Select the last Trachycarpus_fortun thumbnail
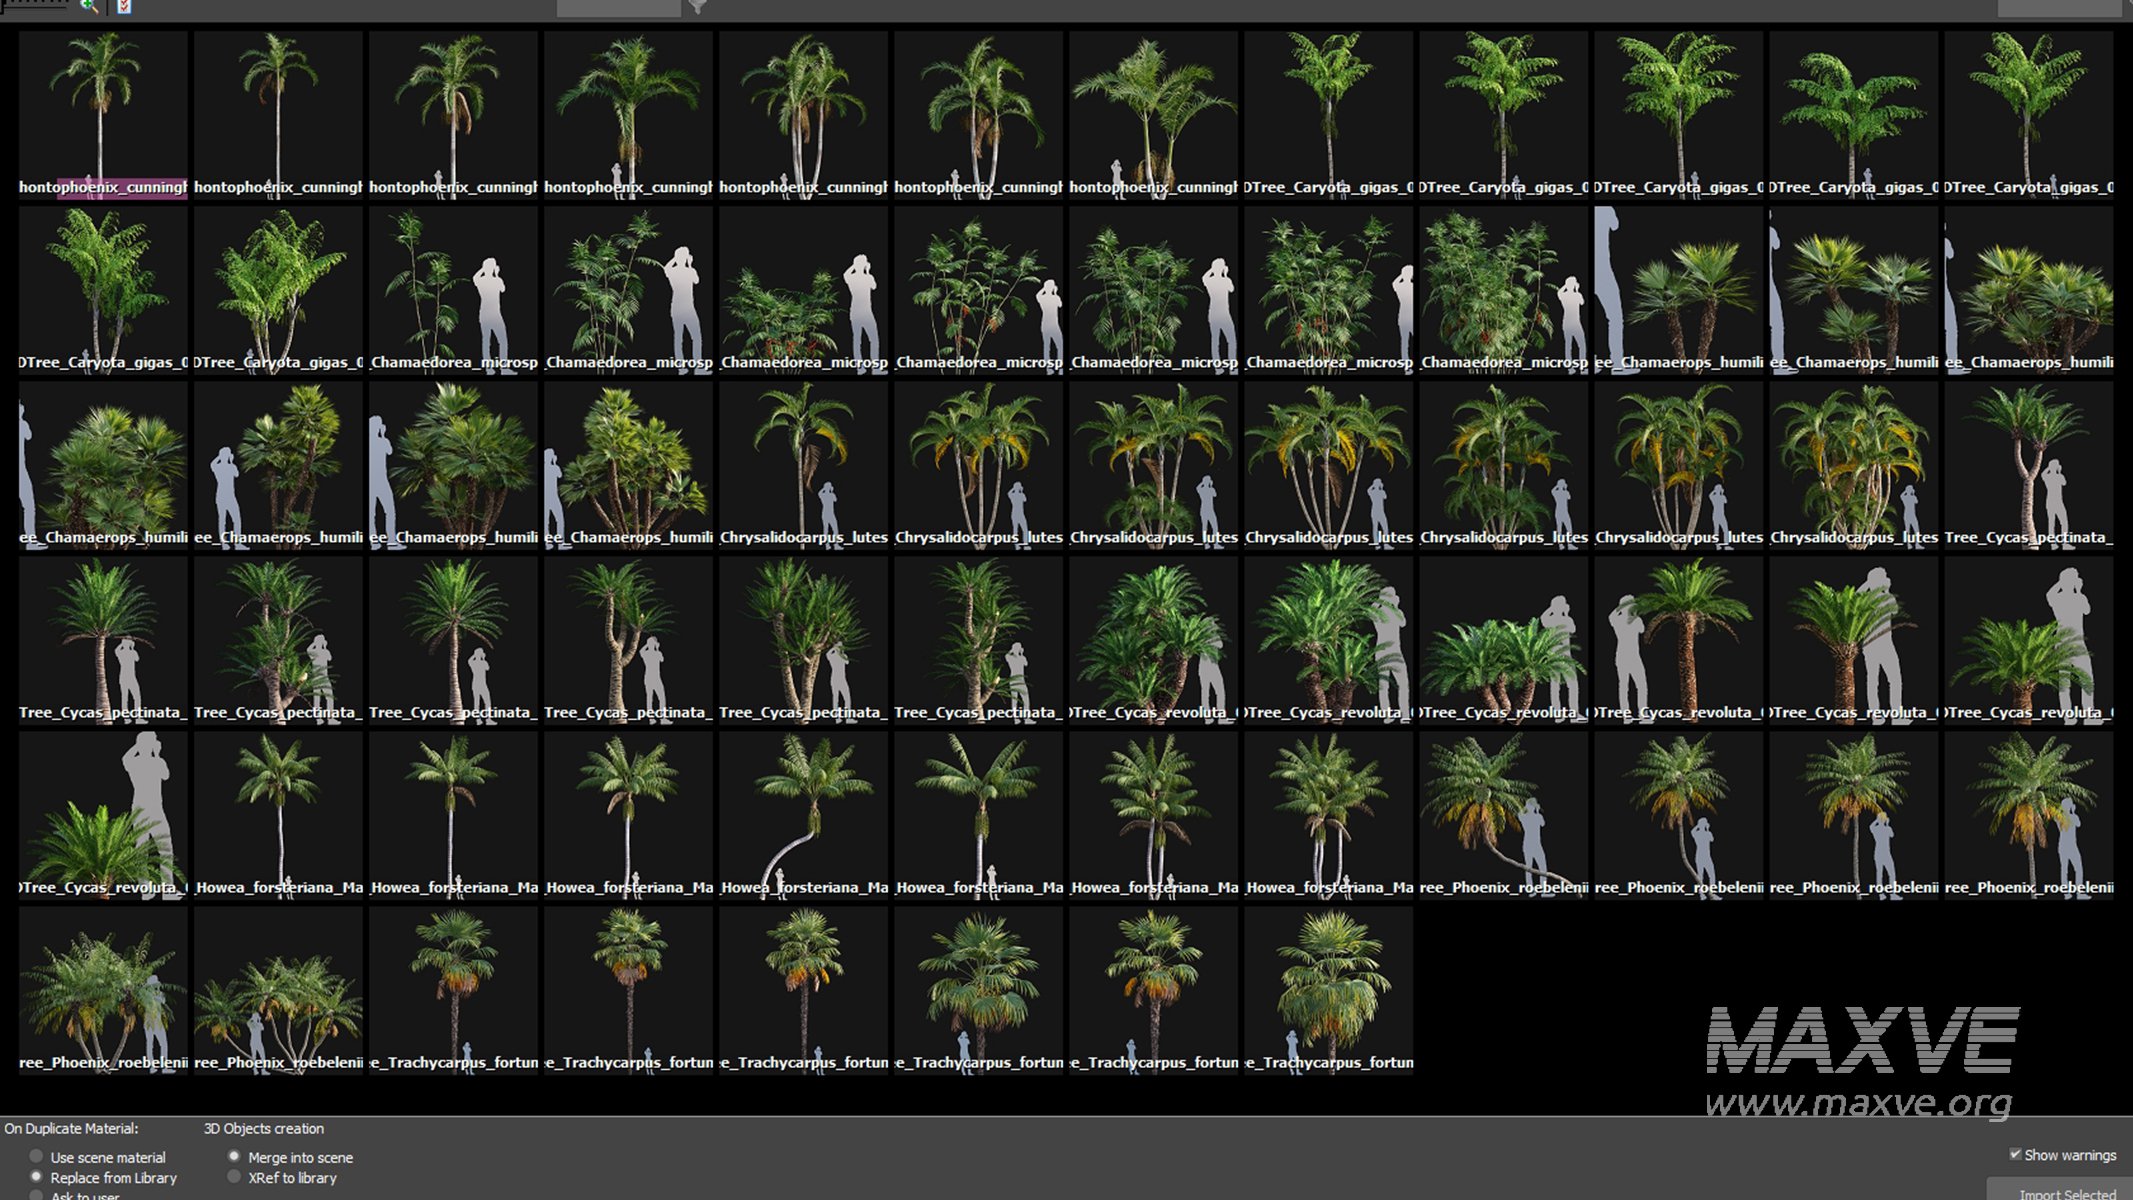Image resolution: width=2133 pixels, height=1200 pixels. coord(1328,988)
